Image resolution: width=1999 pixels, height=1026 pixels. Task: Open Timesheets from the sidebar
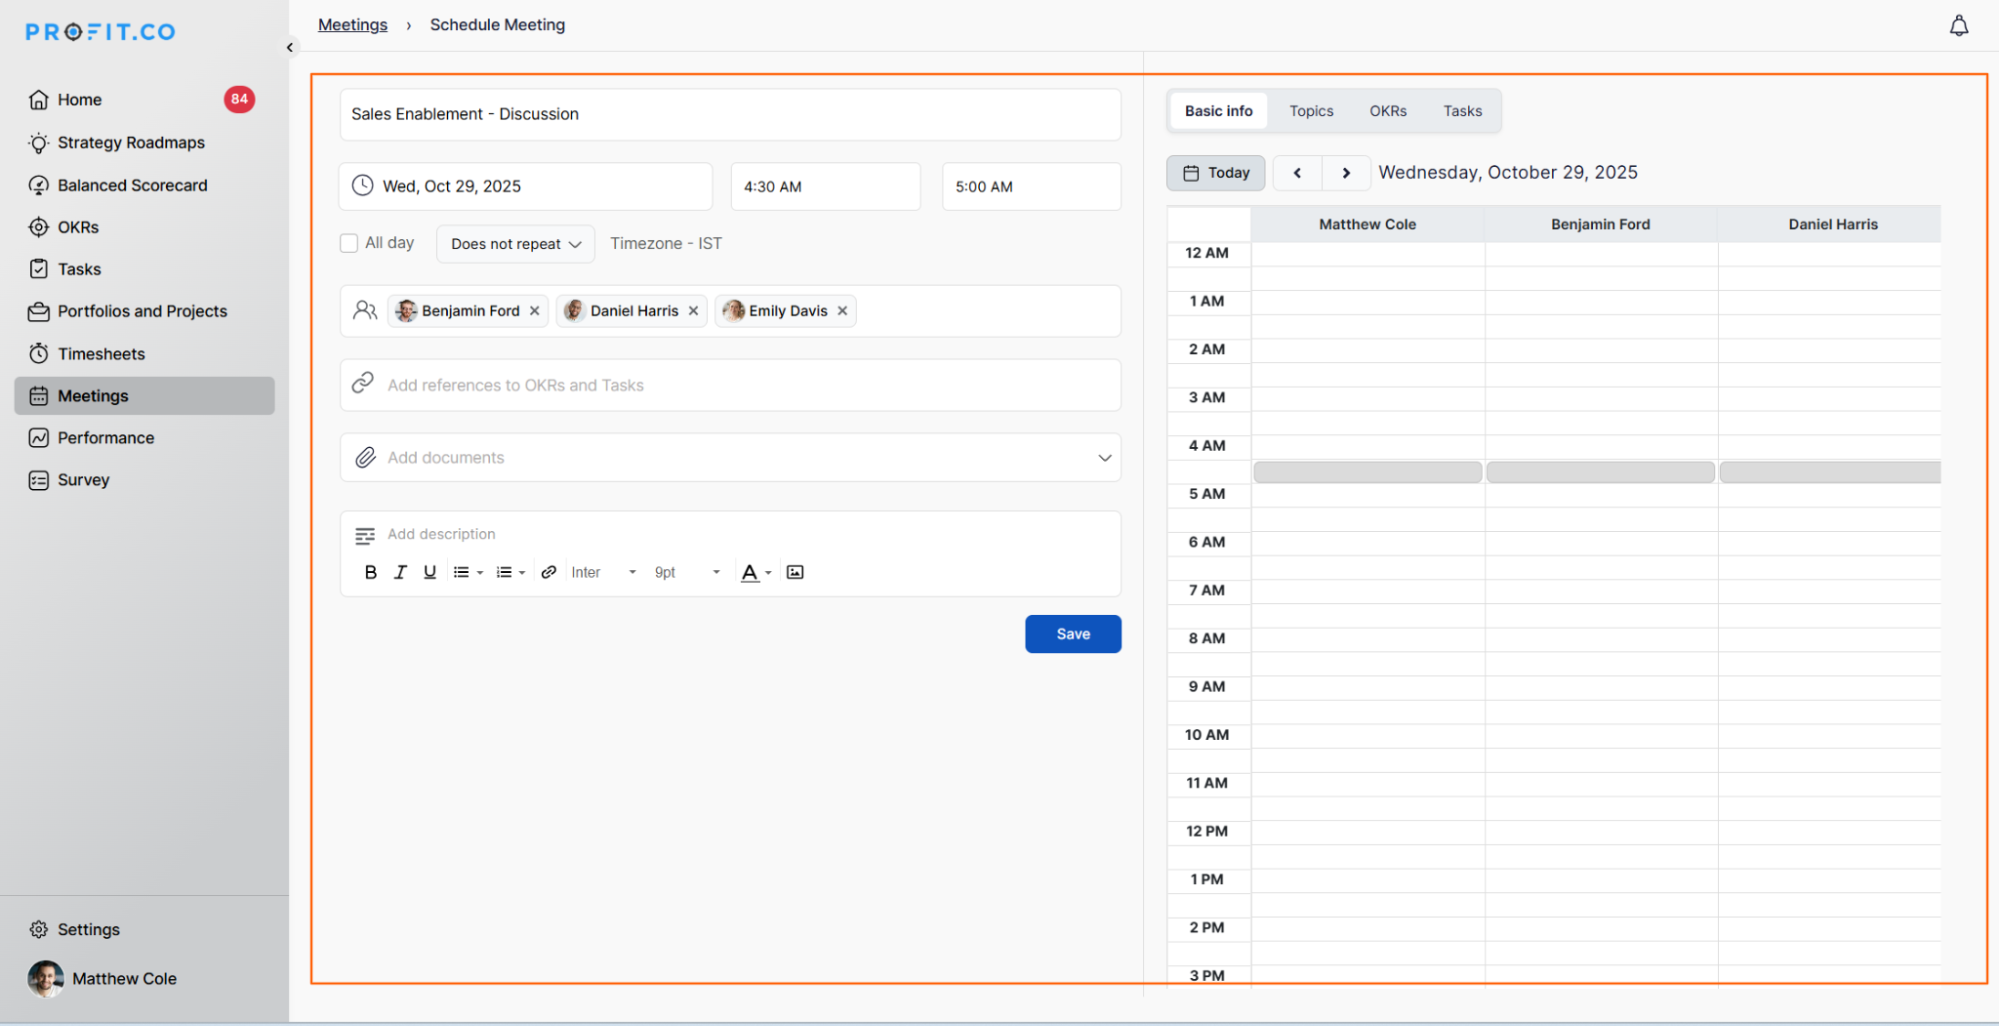(101, 354)
